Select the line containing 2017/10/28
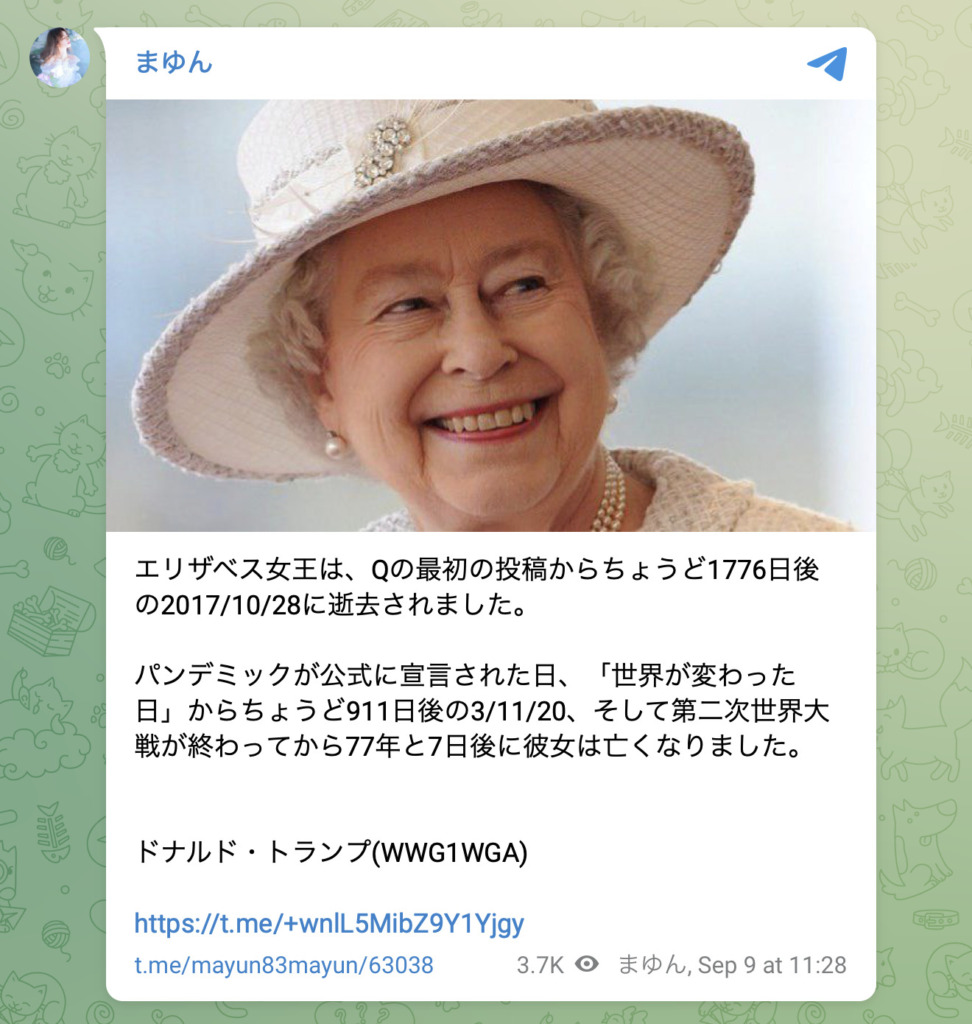This screenshot has height=1024, width=972. point(331,605)
